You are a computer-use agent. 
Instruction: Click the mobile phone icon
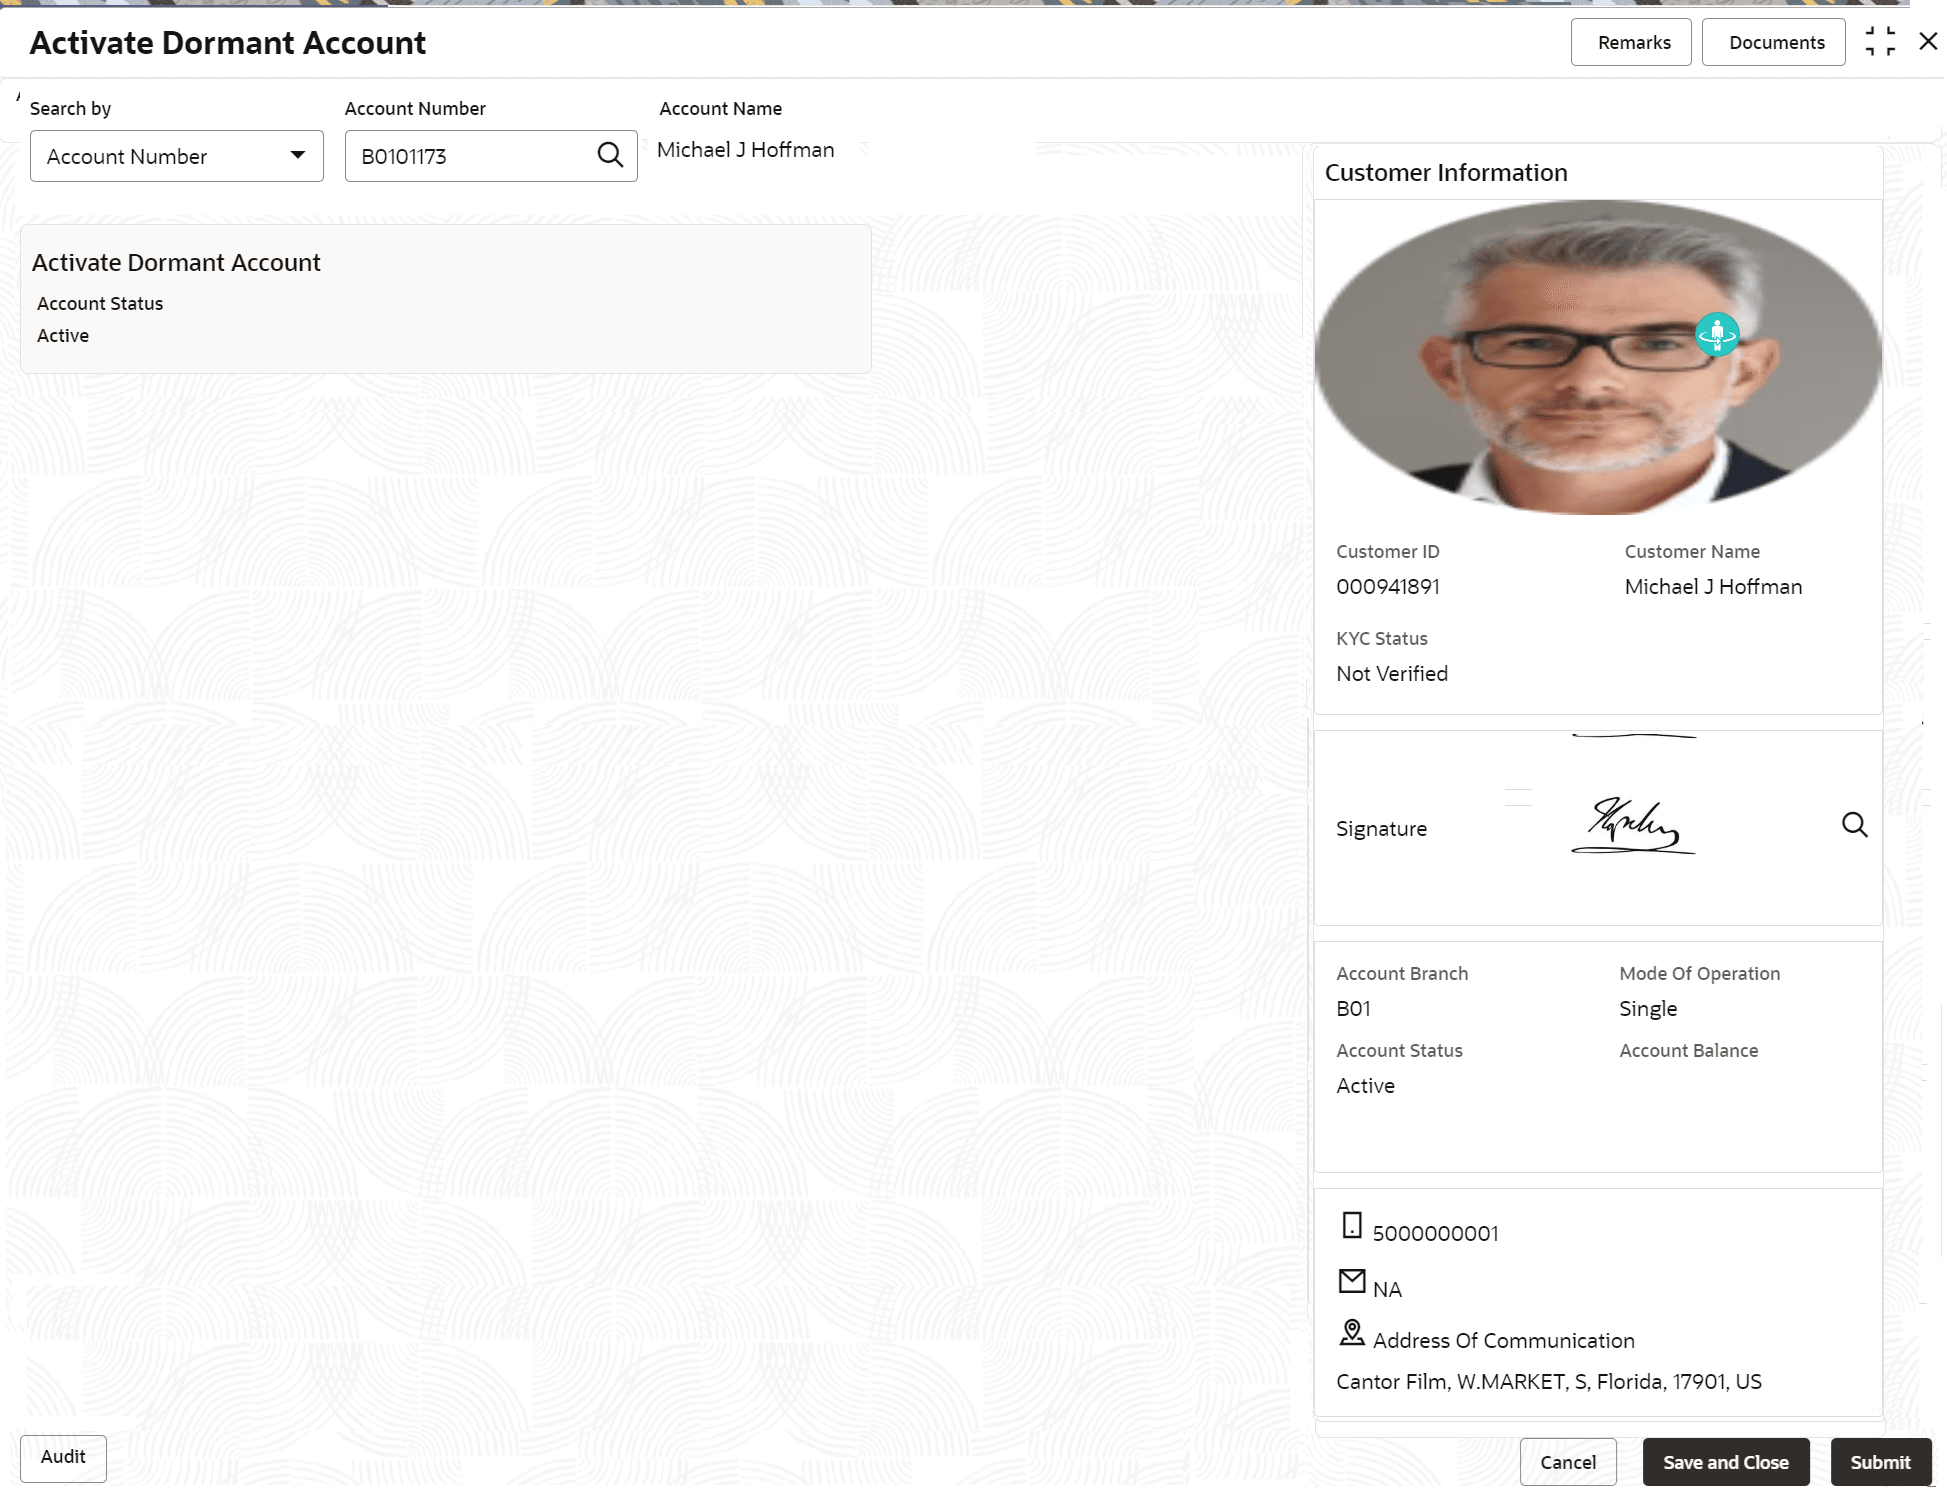pyautogui.click(x=1351, y=1225)
